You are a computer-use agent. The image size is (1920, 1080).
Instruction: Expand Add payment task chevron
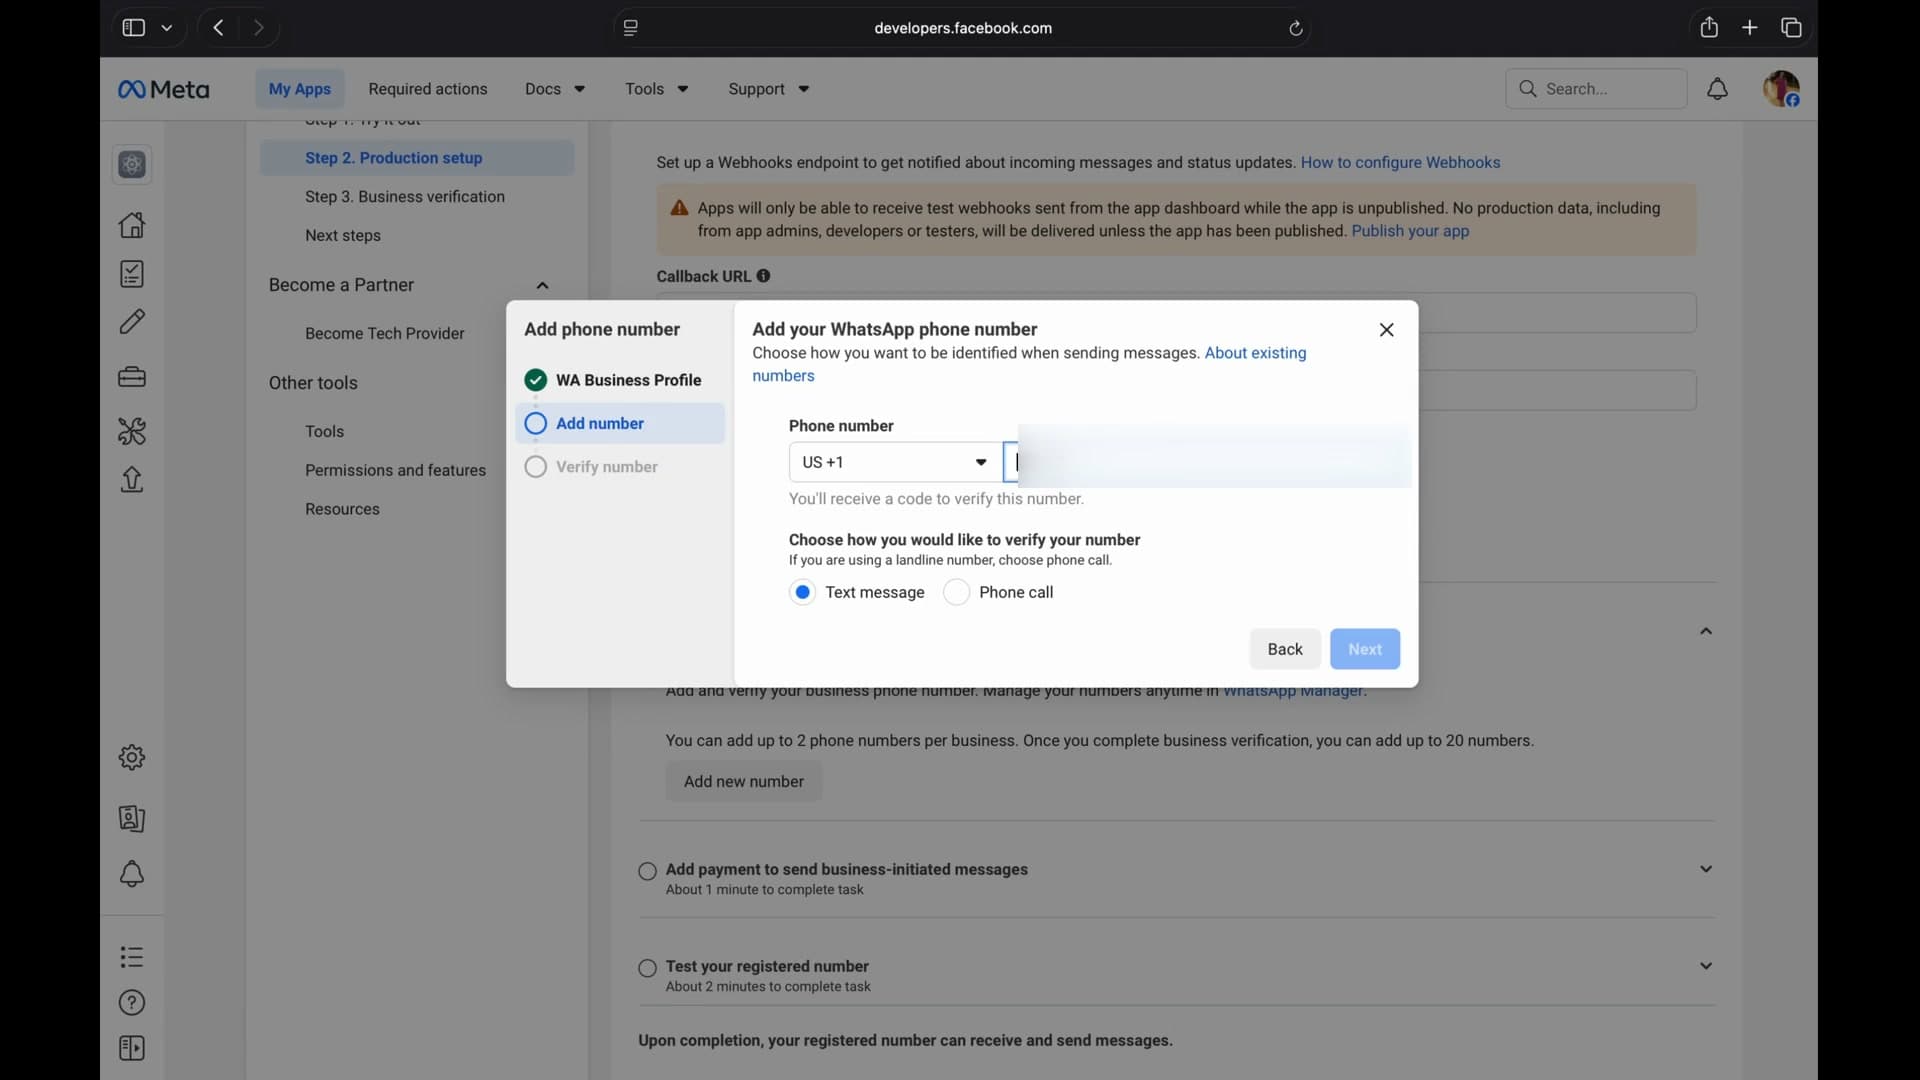coord(1707,870)
